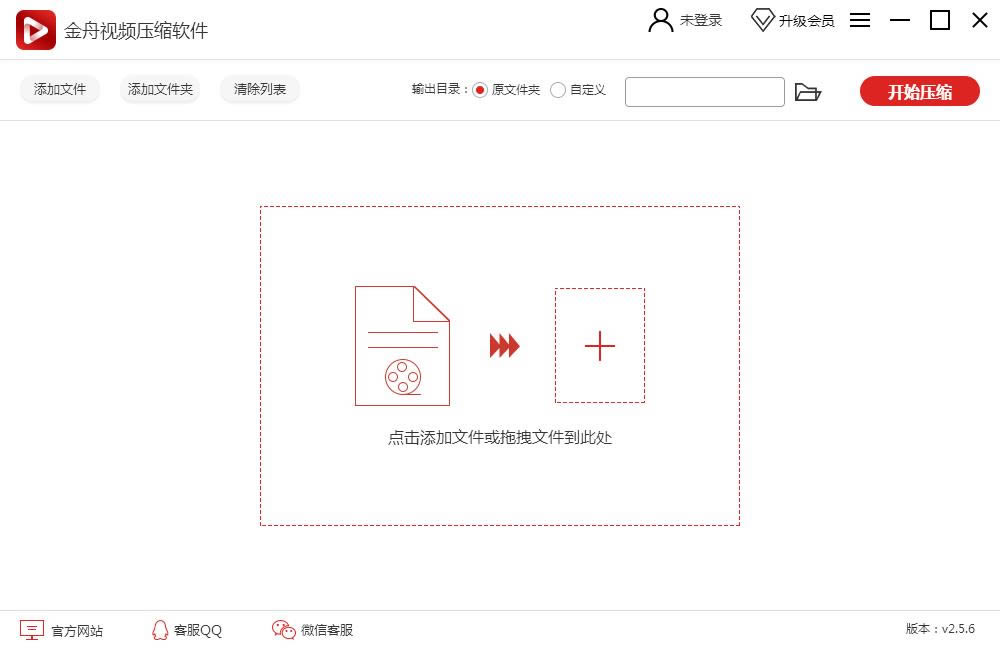
Task: Click the 添加文件 button
Action: coord(60,89)
